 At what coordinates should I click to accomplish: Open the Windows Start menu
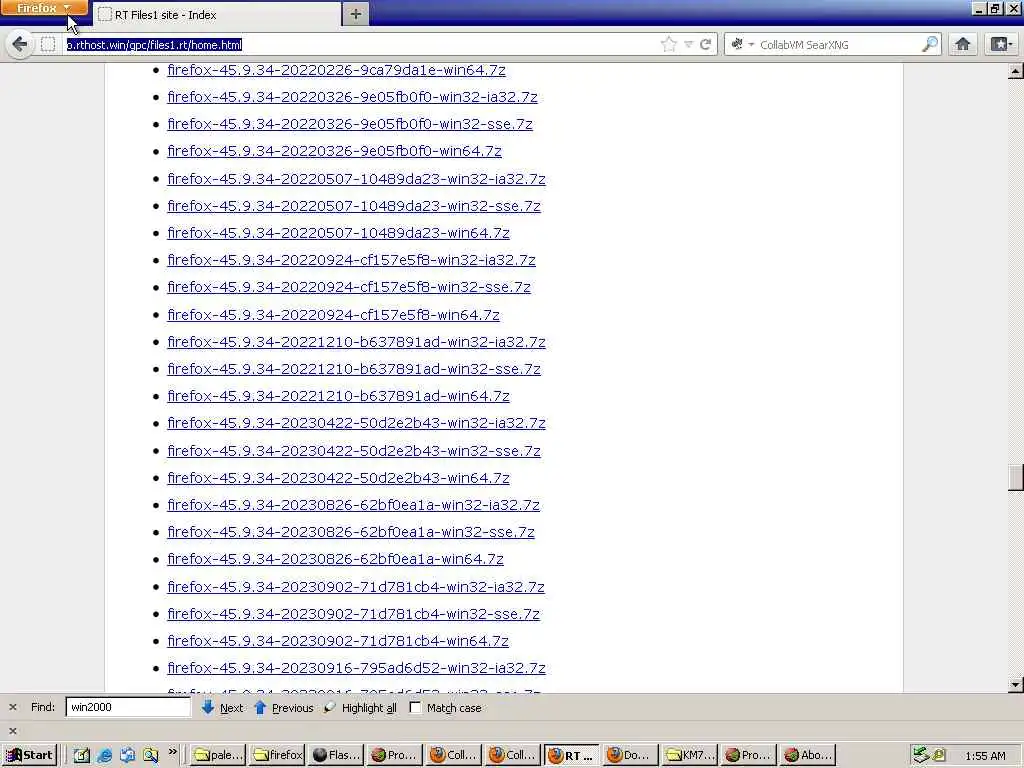point(29,755)
